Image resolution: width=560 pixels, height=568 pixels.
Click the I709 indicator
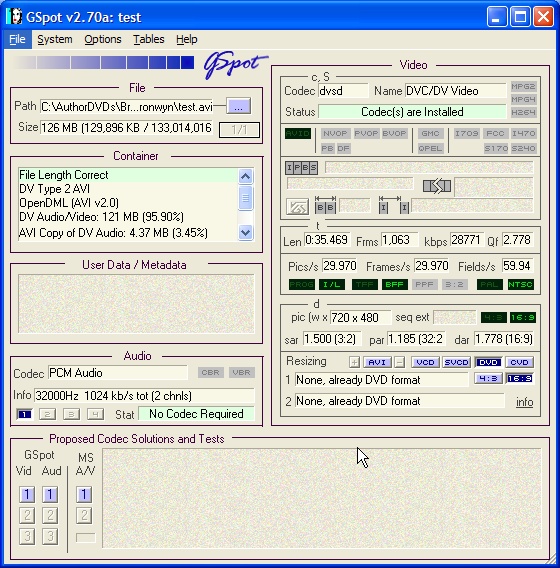pos(467,134)
